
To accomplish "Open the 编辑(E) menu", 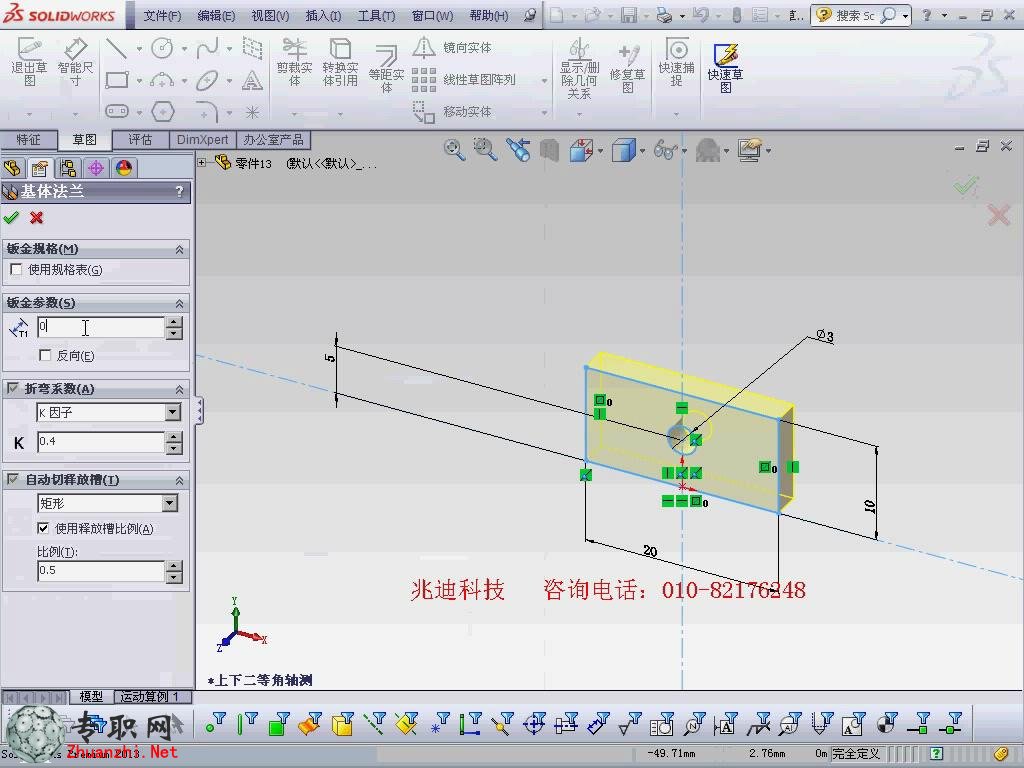I will click(216, 15).
